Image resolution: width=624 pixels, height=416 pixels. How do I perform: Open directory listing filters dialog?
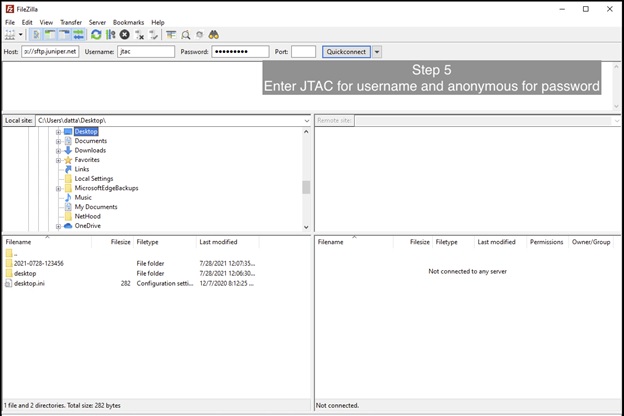pos(171,35)
